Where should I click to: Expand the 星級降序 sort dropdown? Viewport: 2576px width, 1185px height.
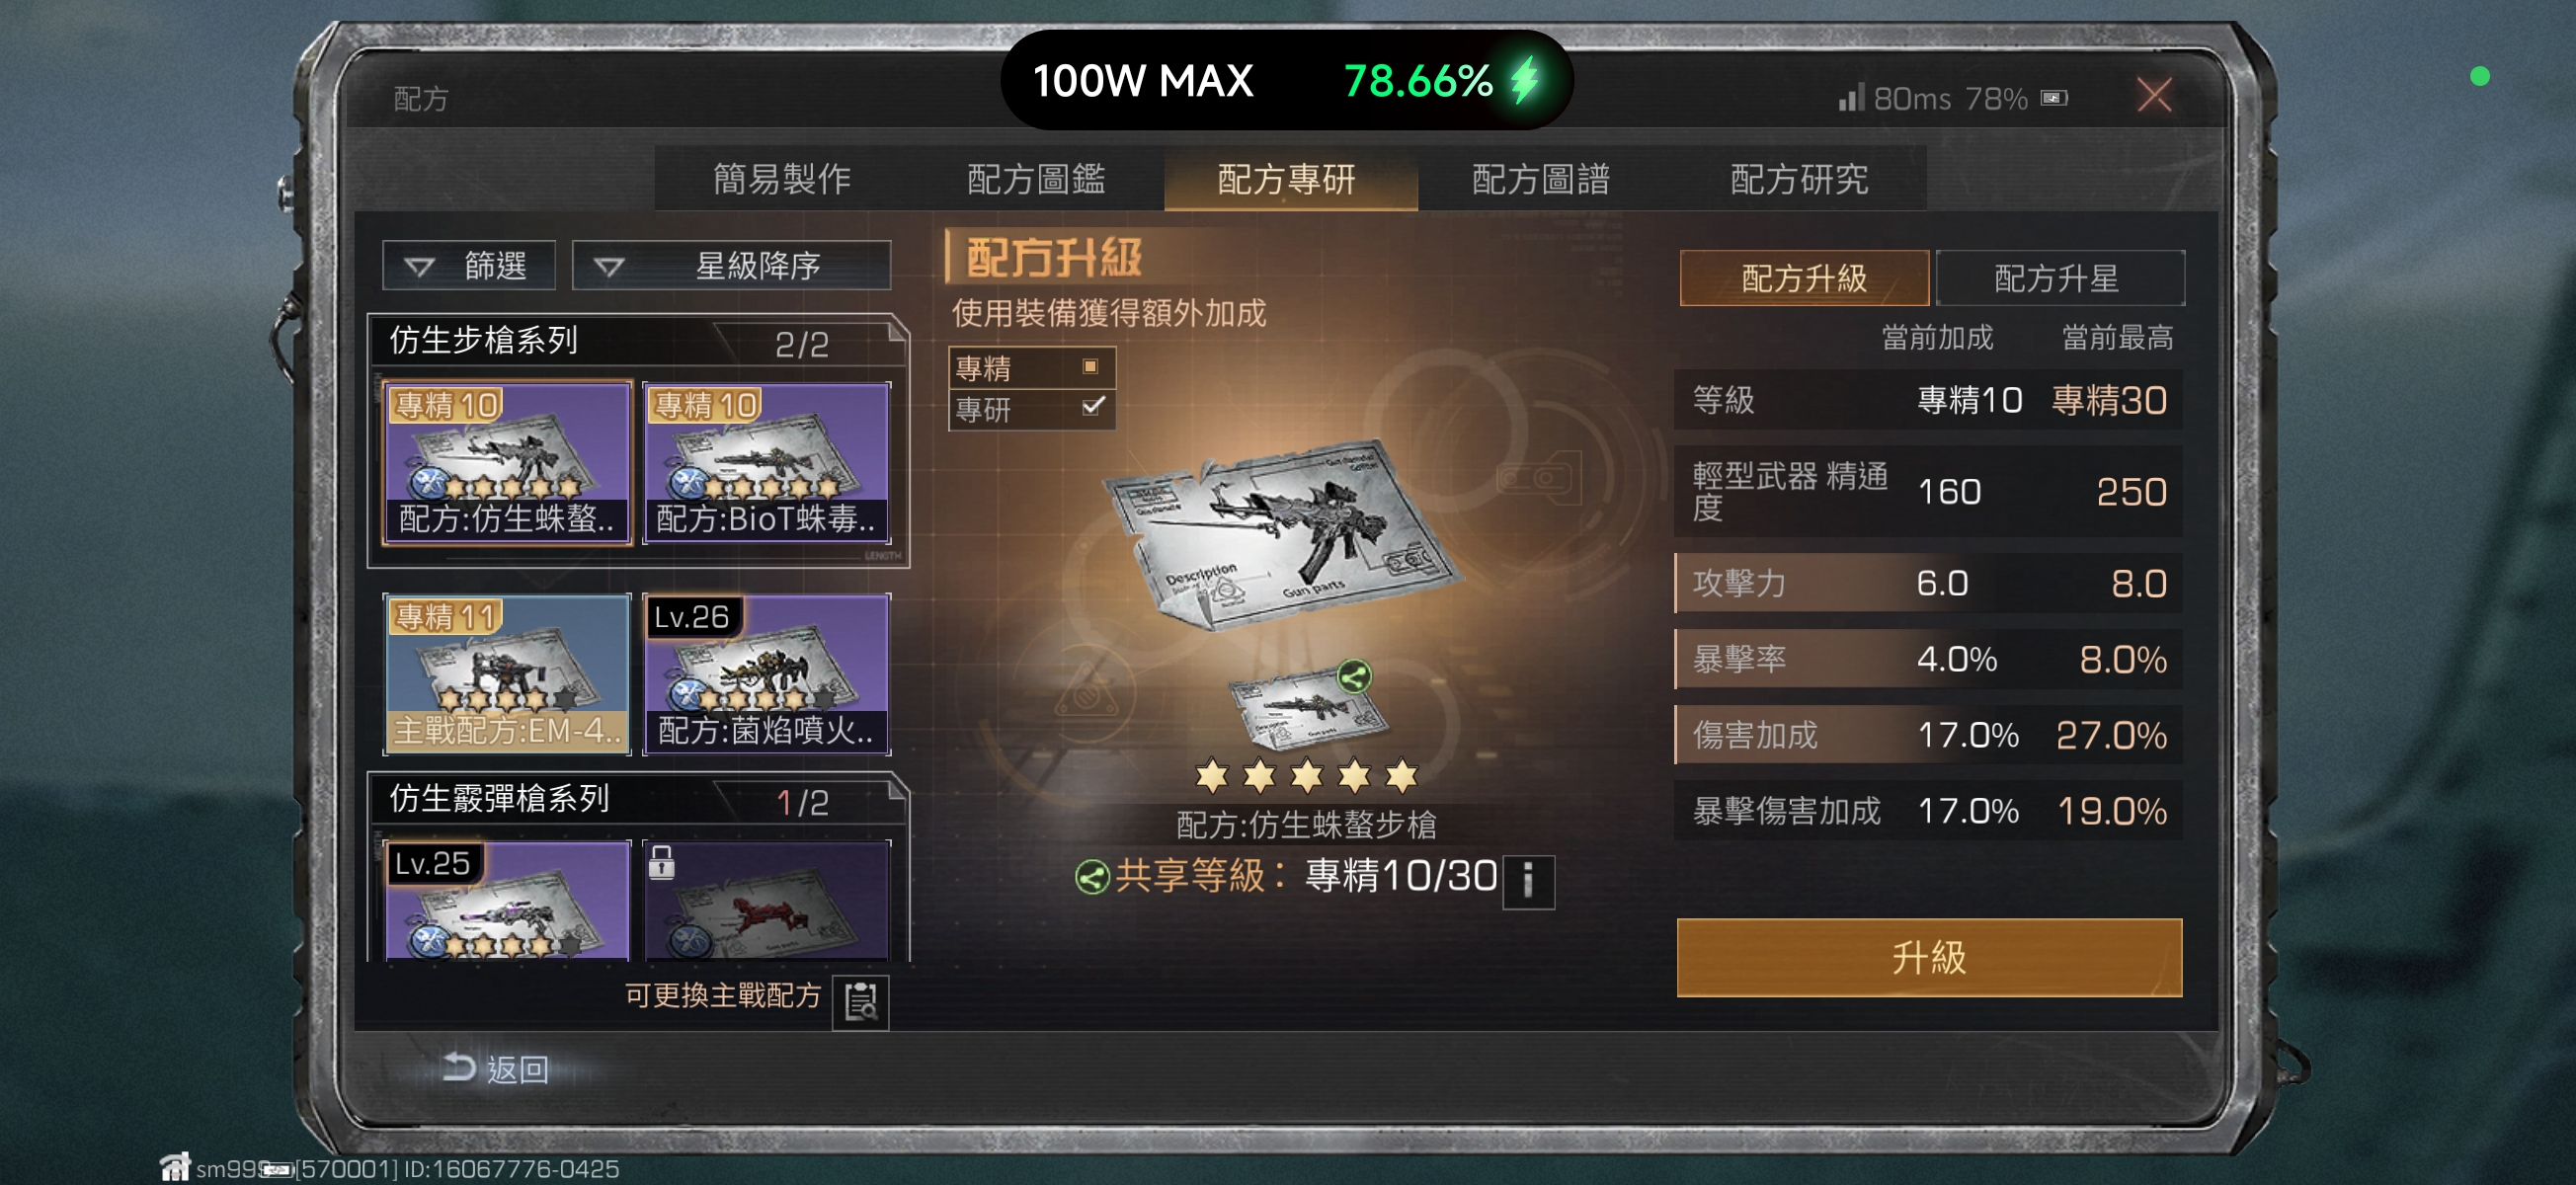(731, 266)
